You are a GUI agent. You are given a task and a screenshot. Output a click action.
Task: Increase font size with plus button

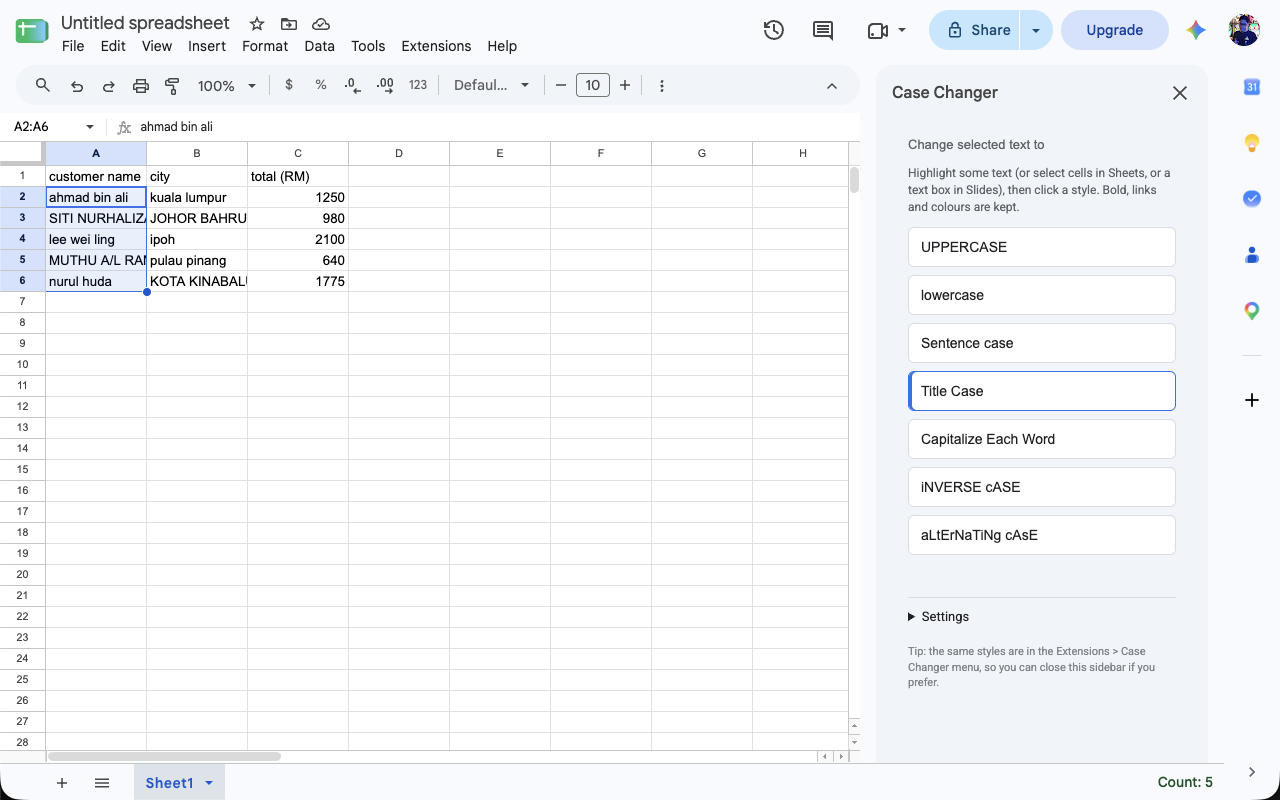(x=625, y=85)
